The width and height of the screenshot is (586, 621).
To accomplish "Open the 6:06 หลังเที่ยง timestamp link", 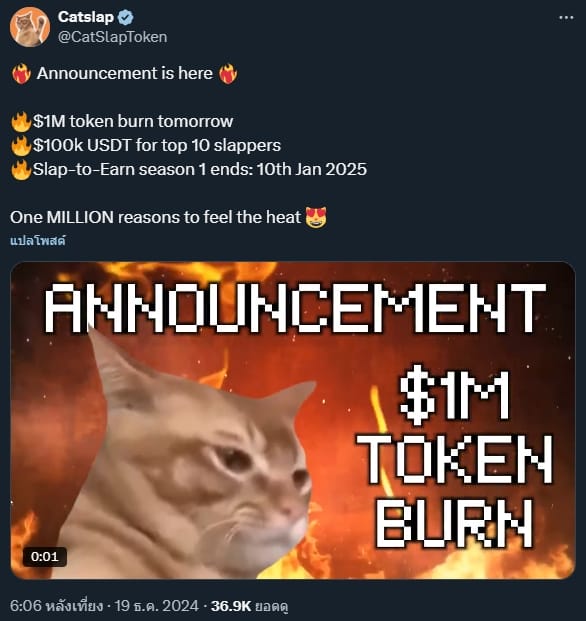I will tap(56, 606).
